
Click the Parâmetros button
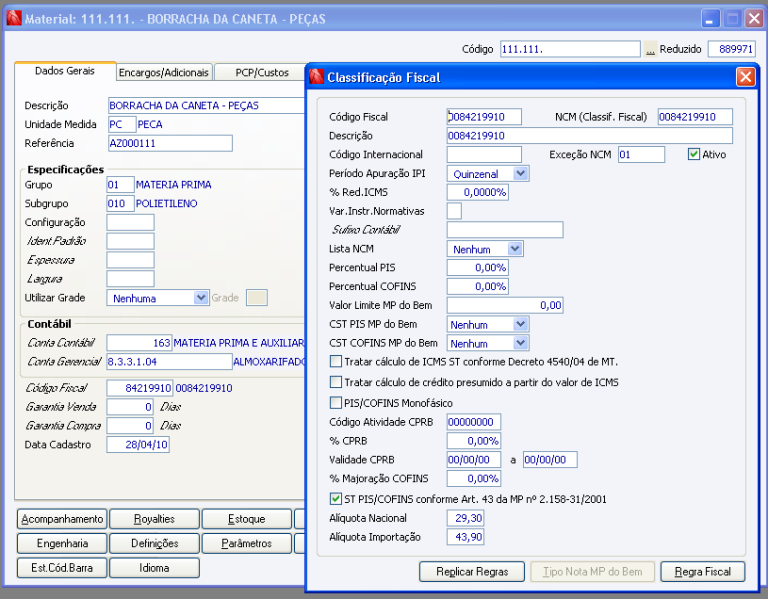pyautogui.click(x=247, y=543)
